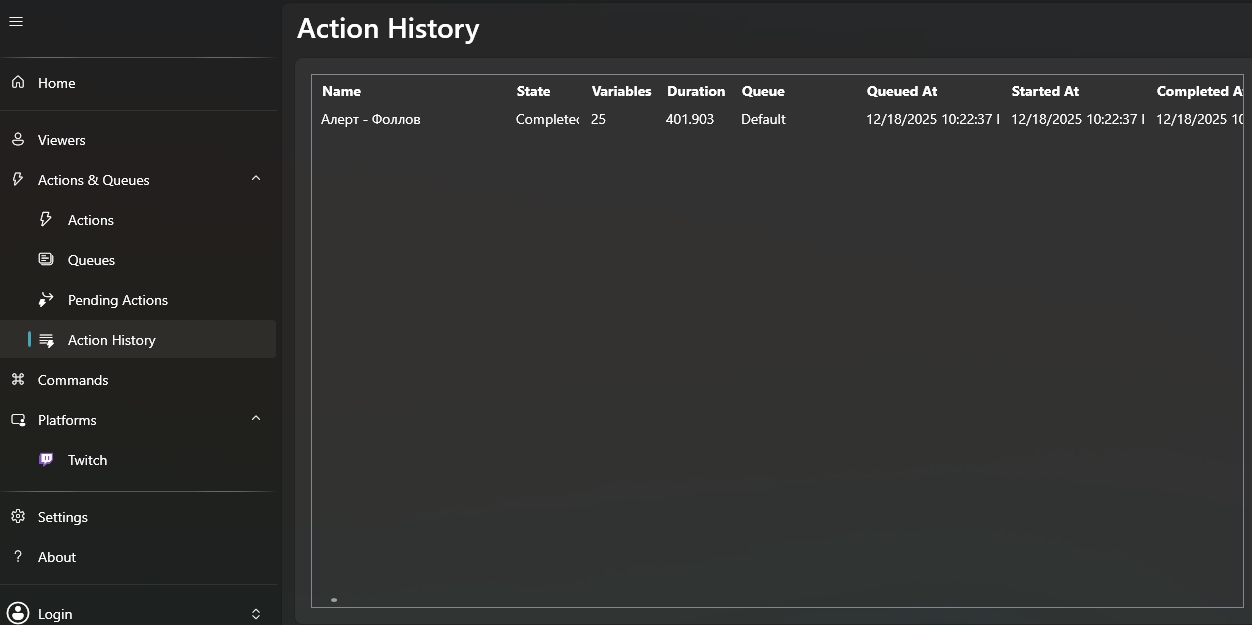
Task: Click the Settings gear icon
Action: tap(18, 517)
